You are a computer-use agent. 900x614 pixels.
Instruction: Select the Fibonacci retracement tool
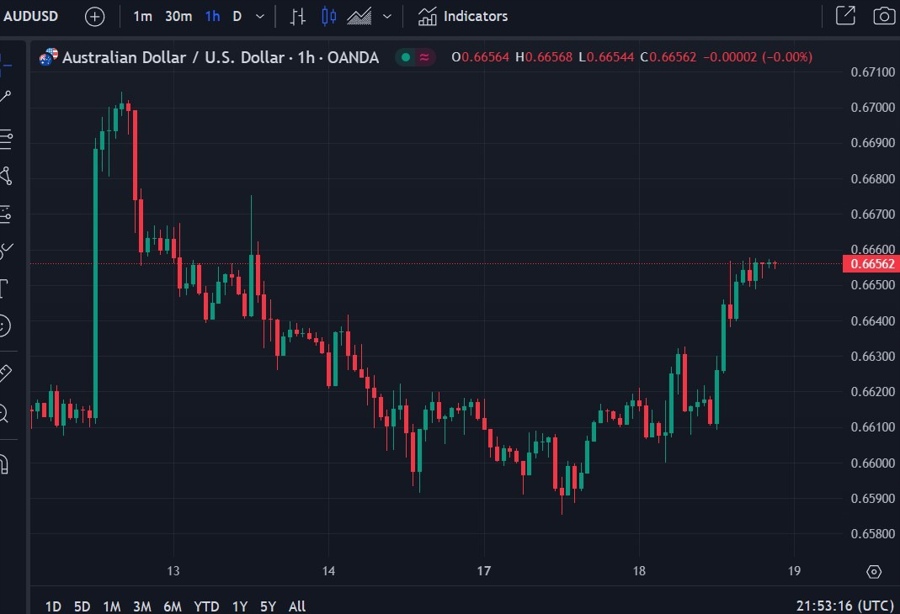[6, 139]
